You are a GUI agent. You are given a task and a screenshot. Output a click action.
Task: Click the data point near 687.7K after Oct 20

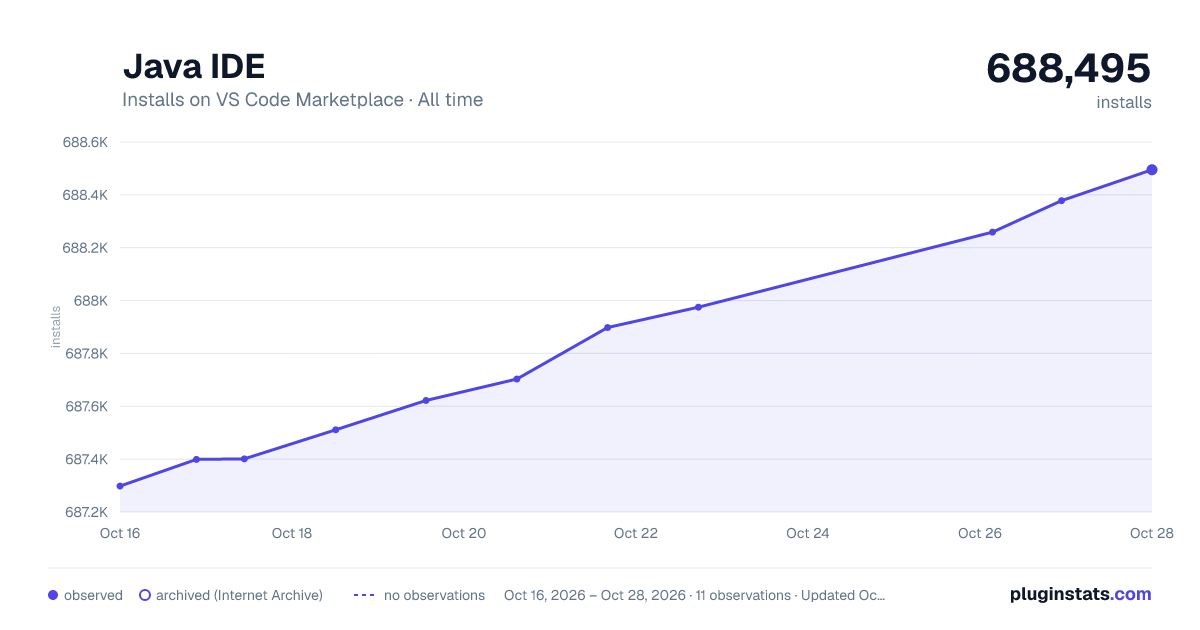coord(517,379)
